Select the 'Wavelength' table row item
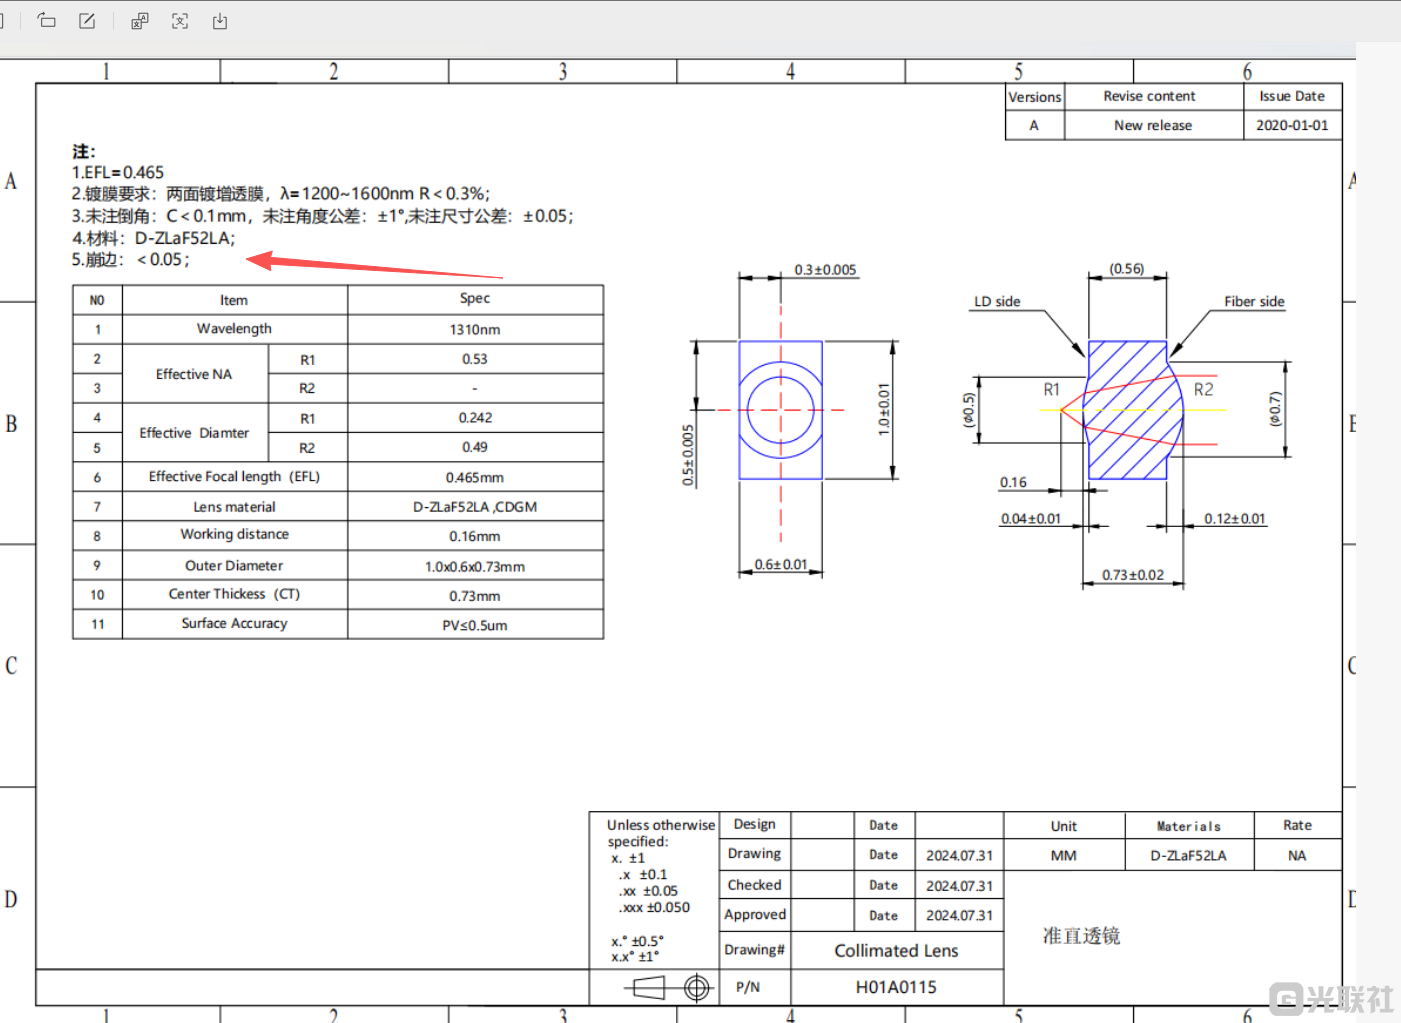Viewport: 1401px width, 1023px height. (x=234, y=329)
